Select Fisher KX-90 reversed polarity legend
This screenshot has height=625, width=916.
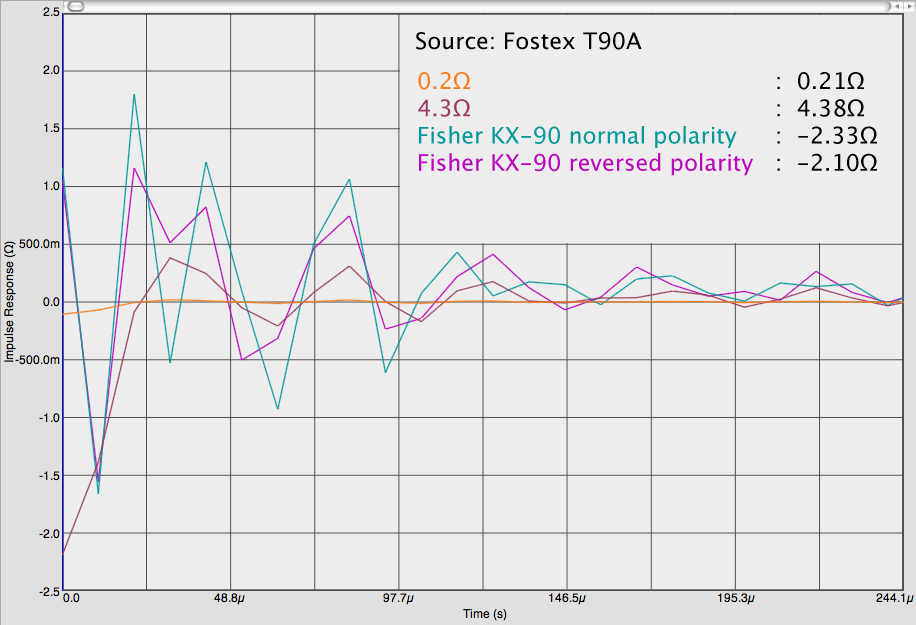[x=585, y=162]
